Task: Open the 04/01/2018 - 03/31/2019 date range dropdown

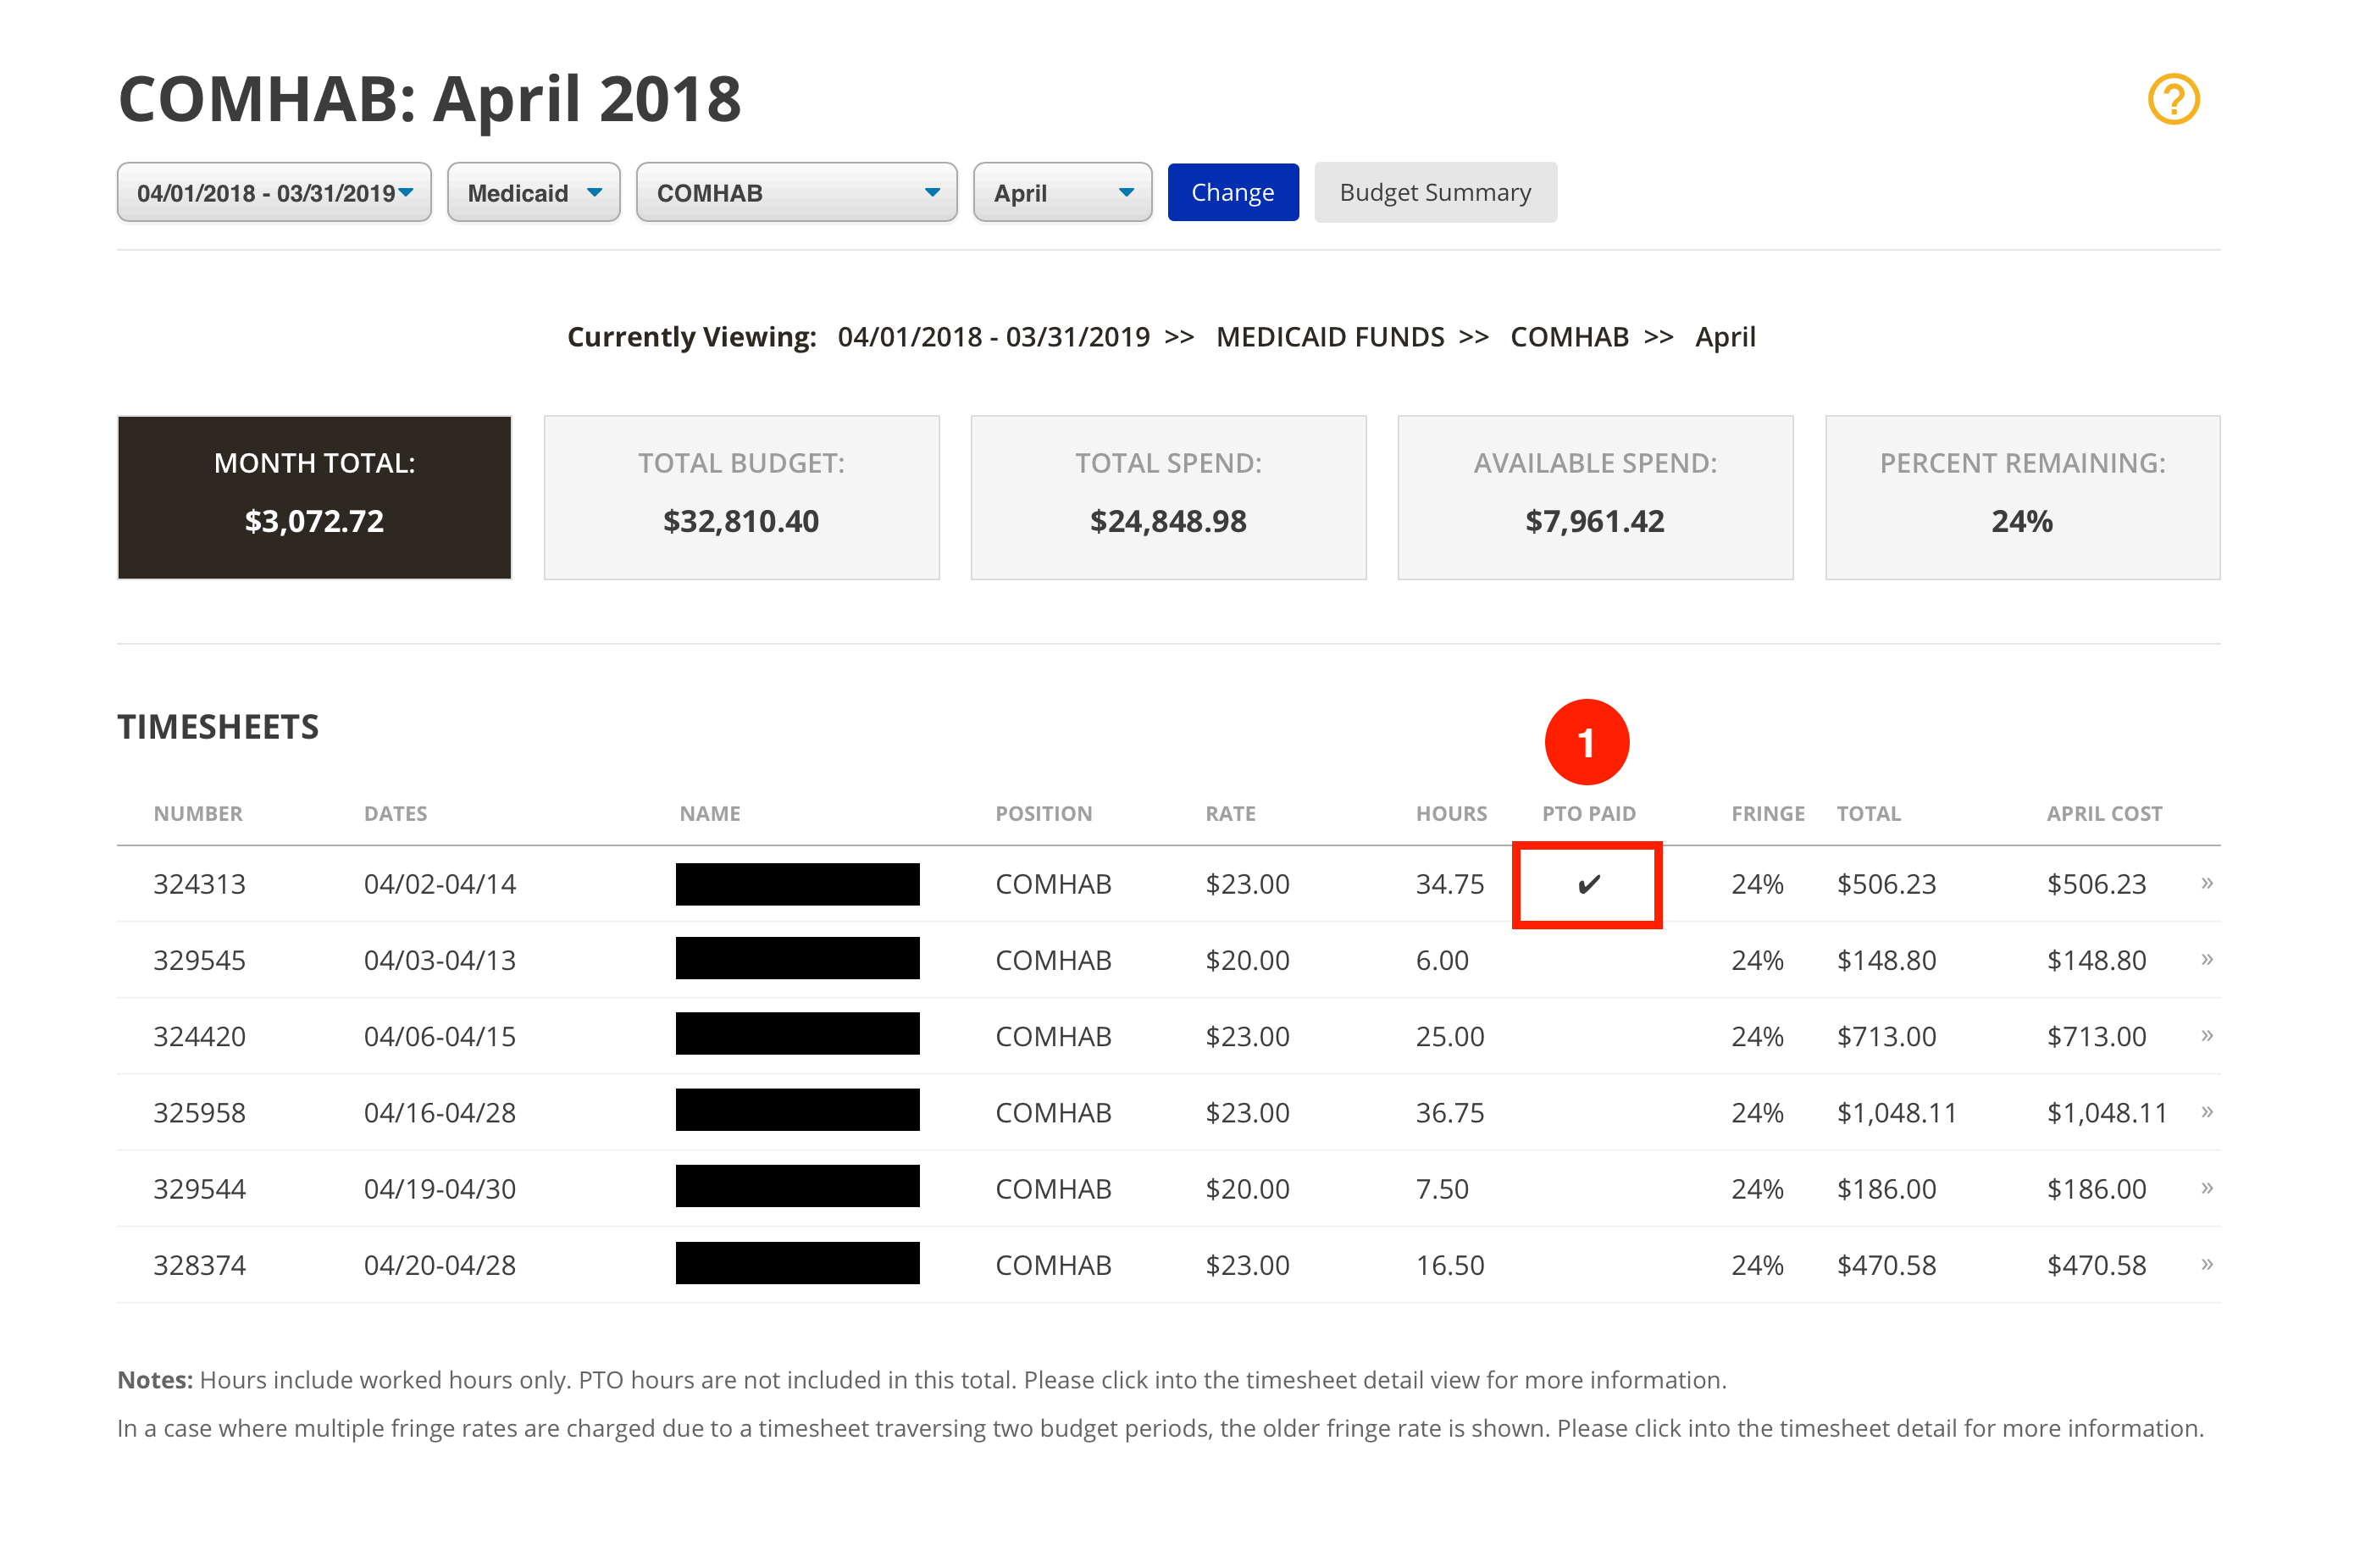Action: point(274,192)
